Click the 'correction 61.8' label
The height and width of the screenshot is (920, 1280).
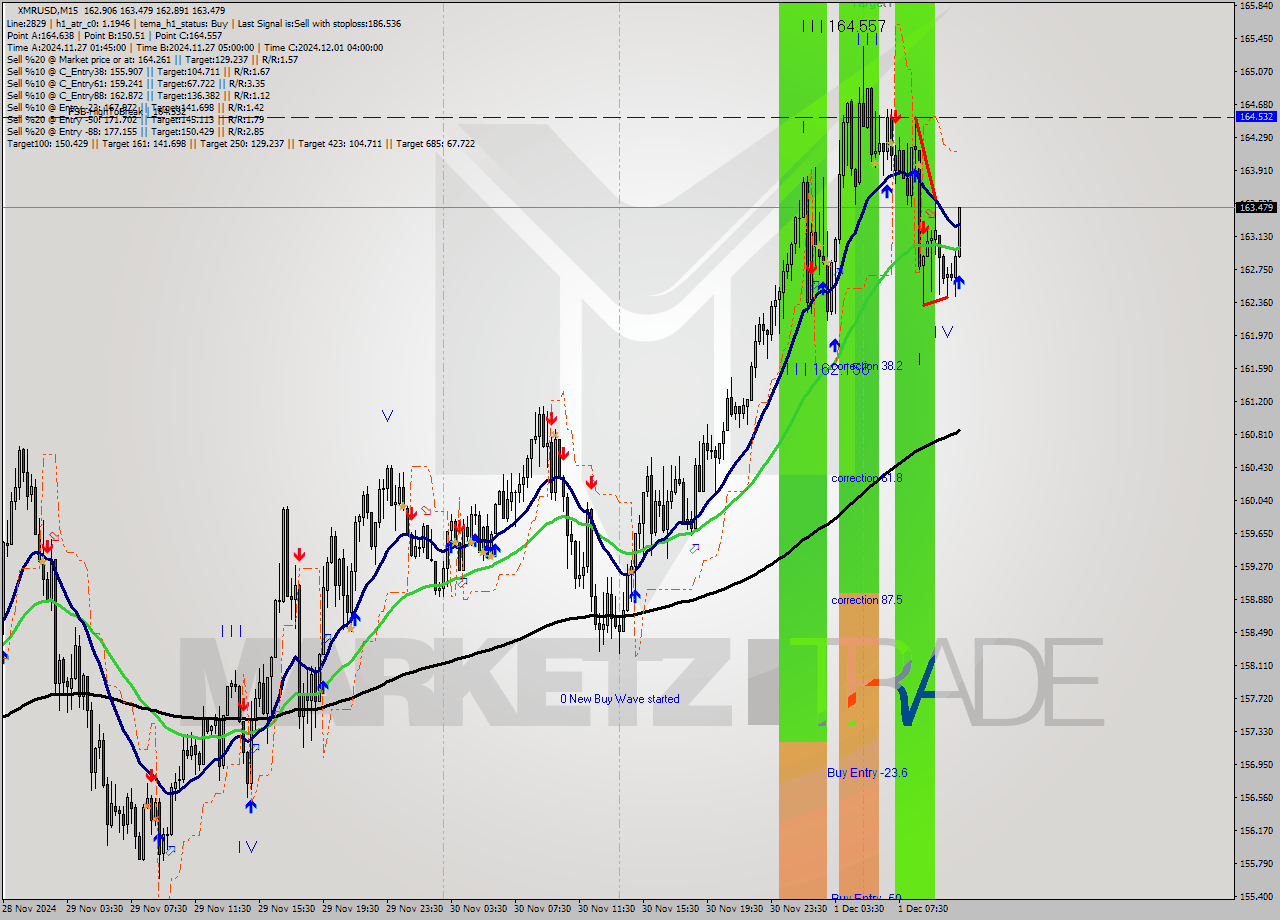coord(867,478)
